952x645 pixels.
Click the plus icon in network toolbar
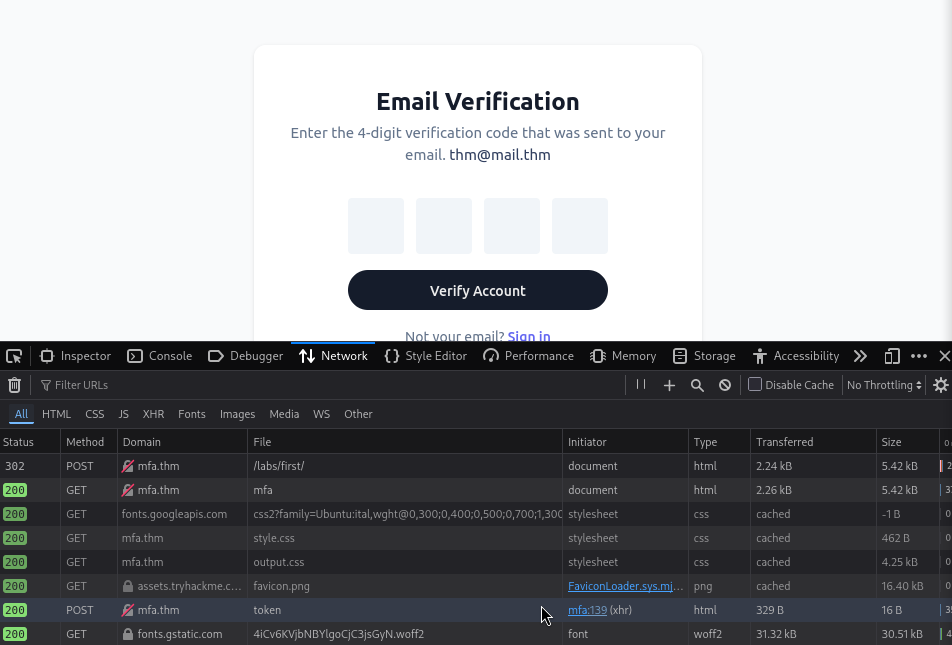coord(669,385)
